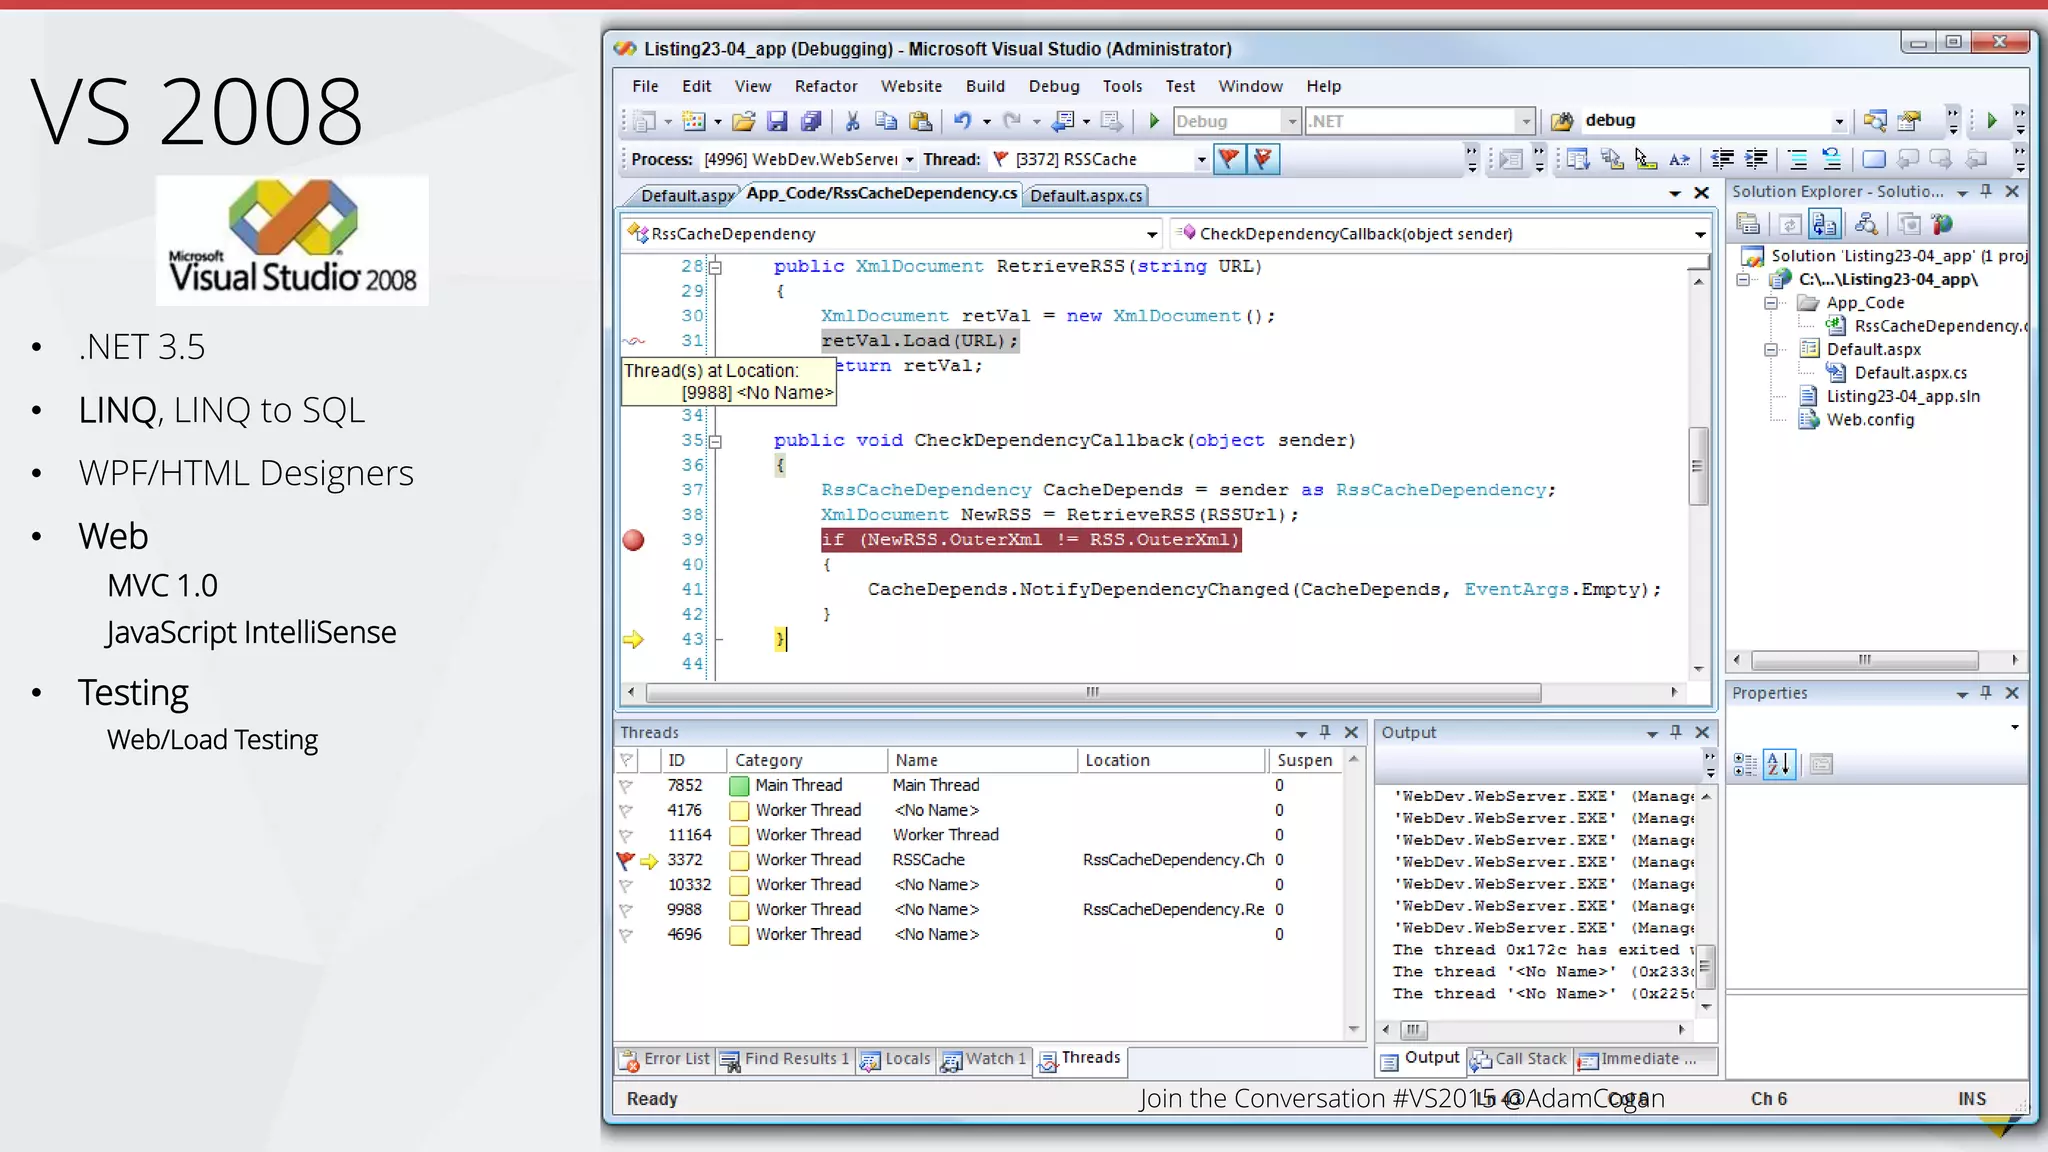The width and height of the screenshot is (2048, 1152).
Task: Pin the Threads panel with pushpin icon
Action: [x=1325, y=732]
